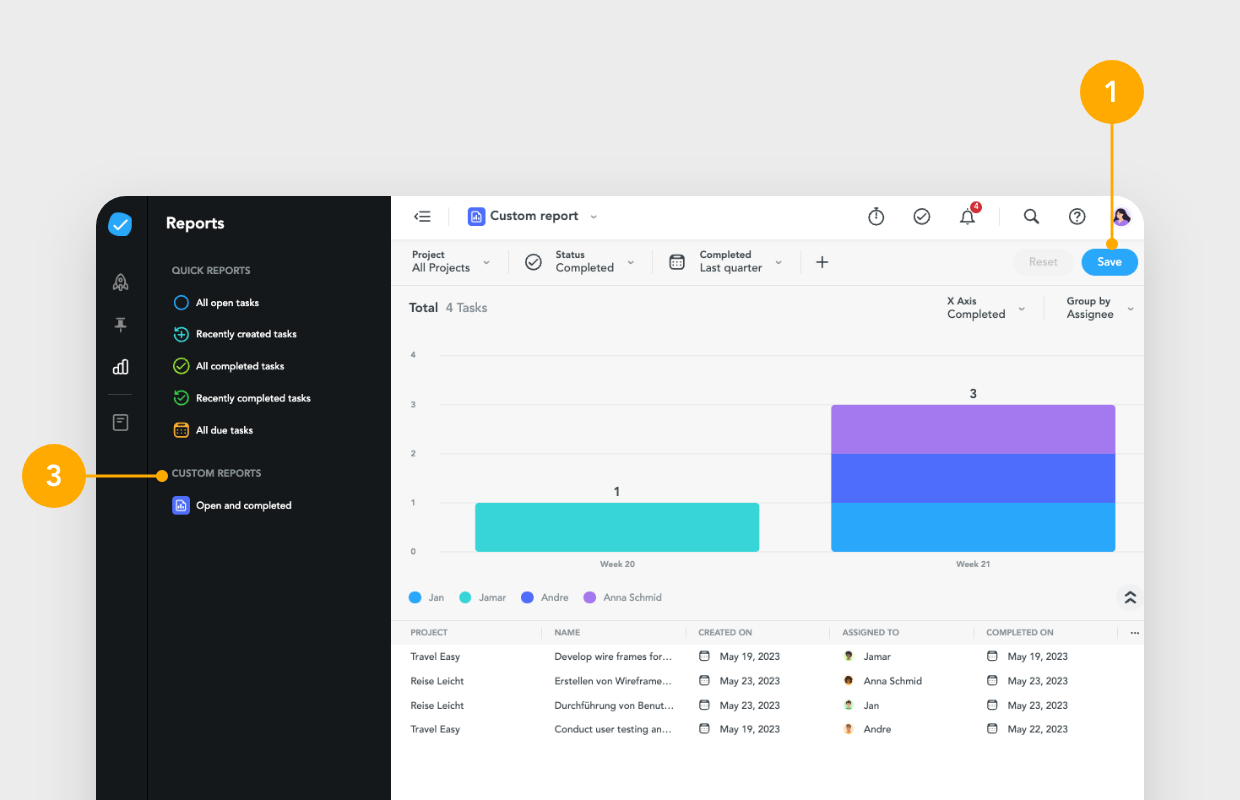The height and width of the screenshot is (800, 1240).
Task: Click the Reports sidebar heading
Action: pyautogui.click(x=195, y=224)
